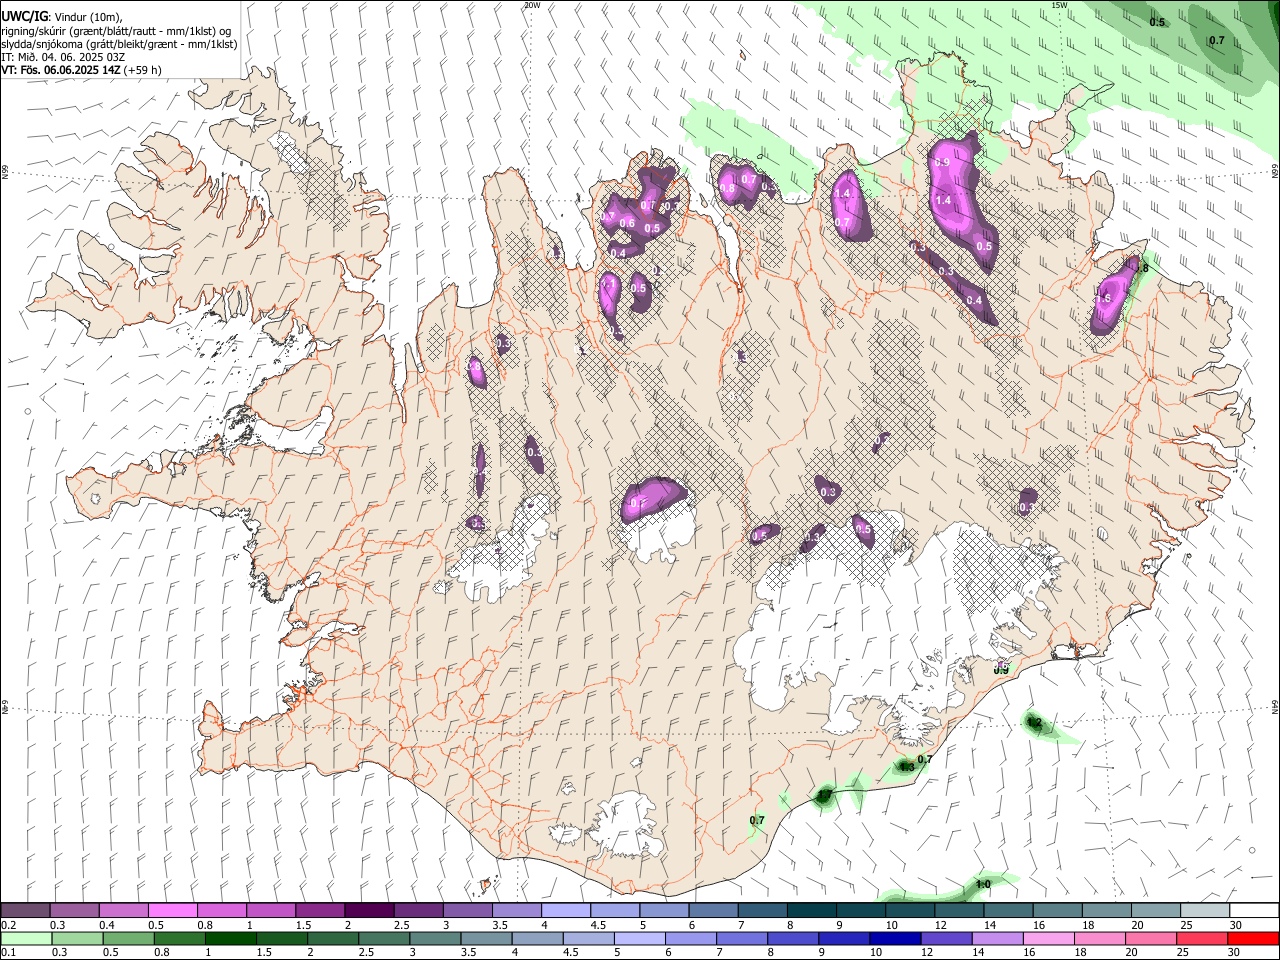
Task: Select the bright pink 0.5–0.8 snow scale swatch
Action: 173,911
